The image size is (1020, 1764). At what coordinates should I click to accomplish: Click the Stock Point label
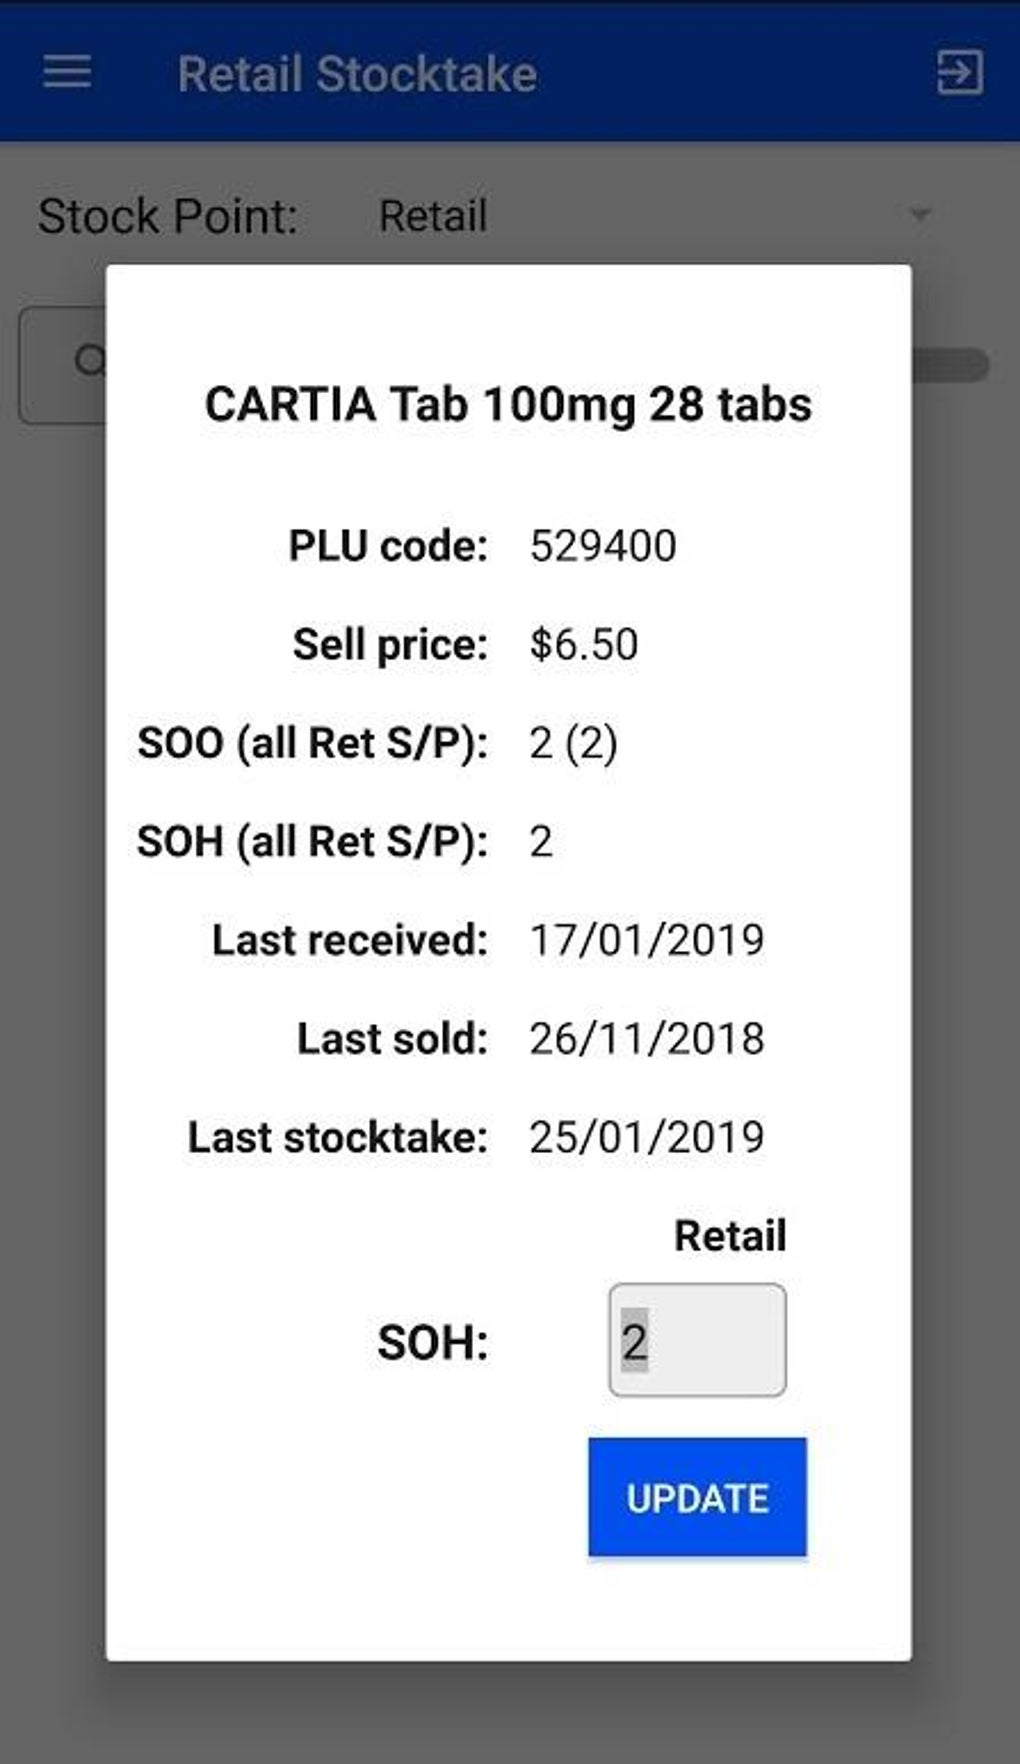(x=168, y=216)
